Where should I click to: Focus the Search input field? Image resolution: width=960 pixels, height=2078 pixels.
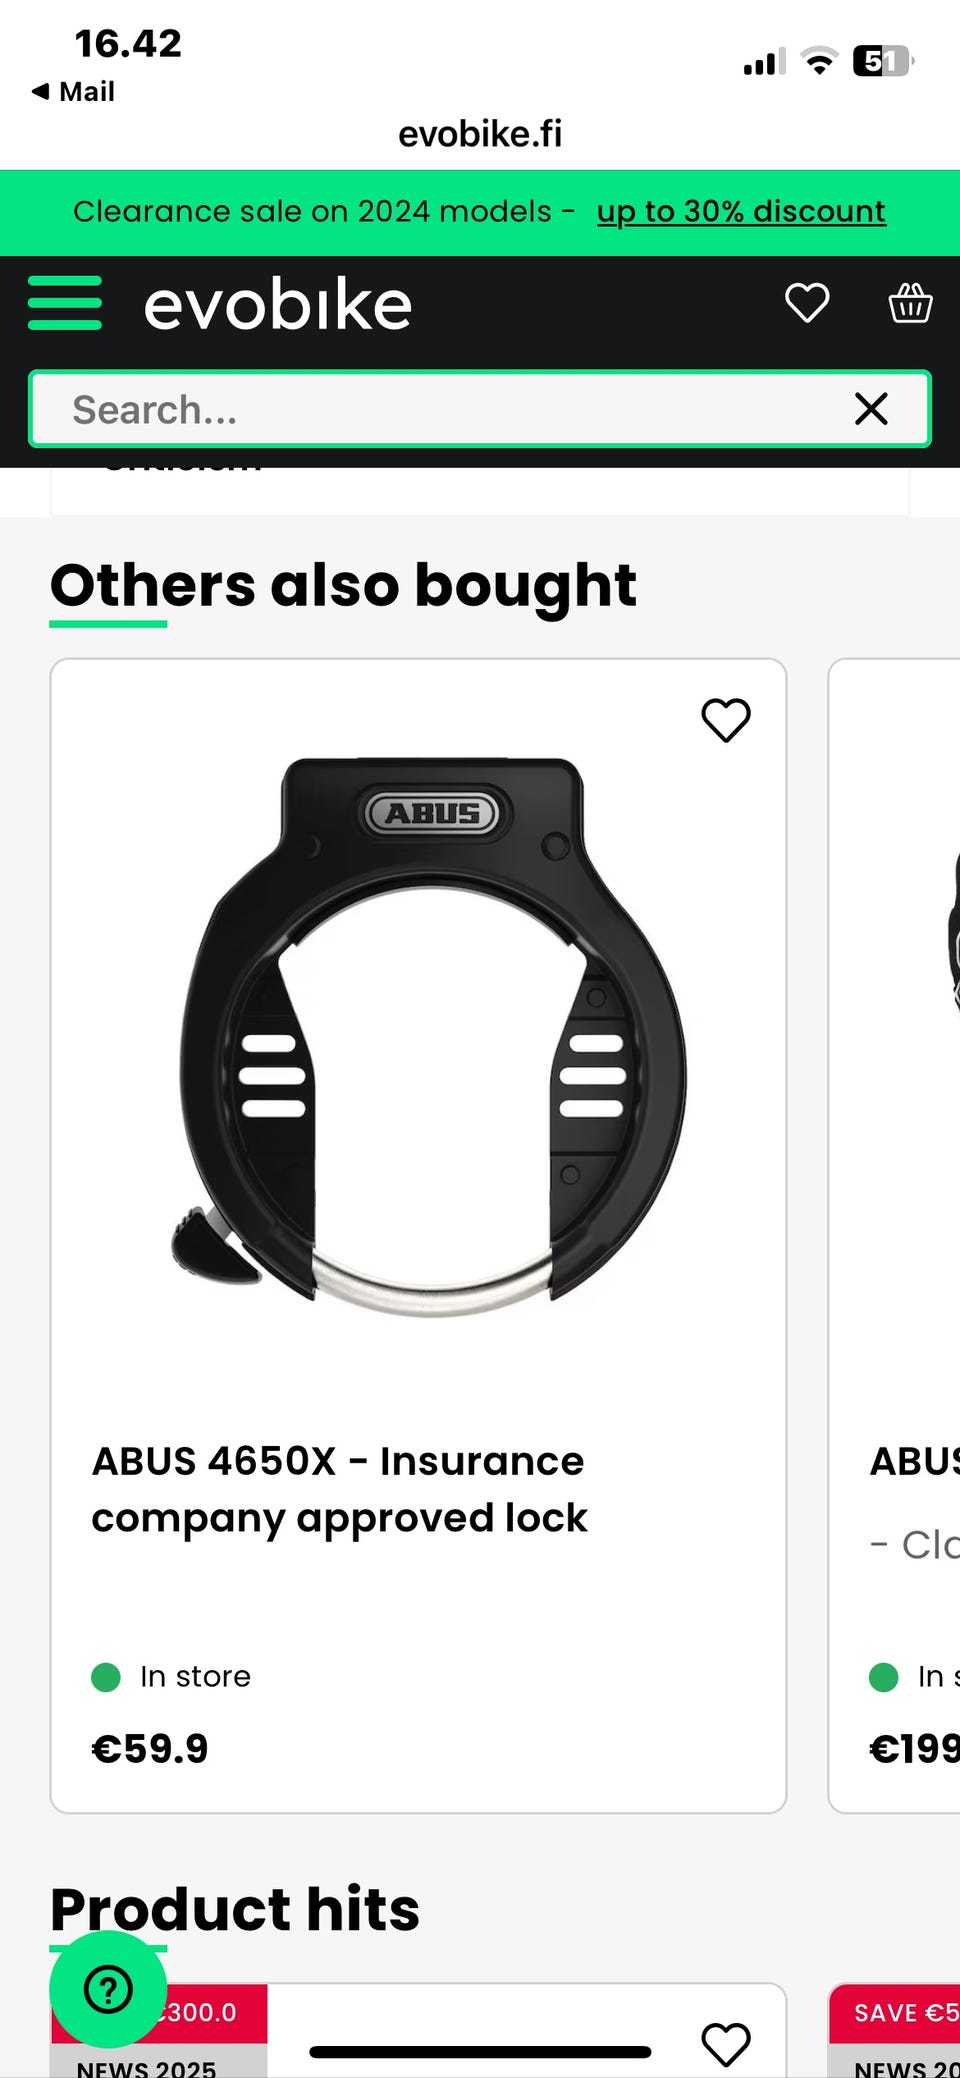pyautogui.click(x=440, y=409)
